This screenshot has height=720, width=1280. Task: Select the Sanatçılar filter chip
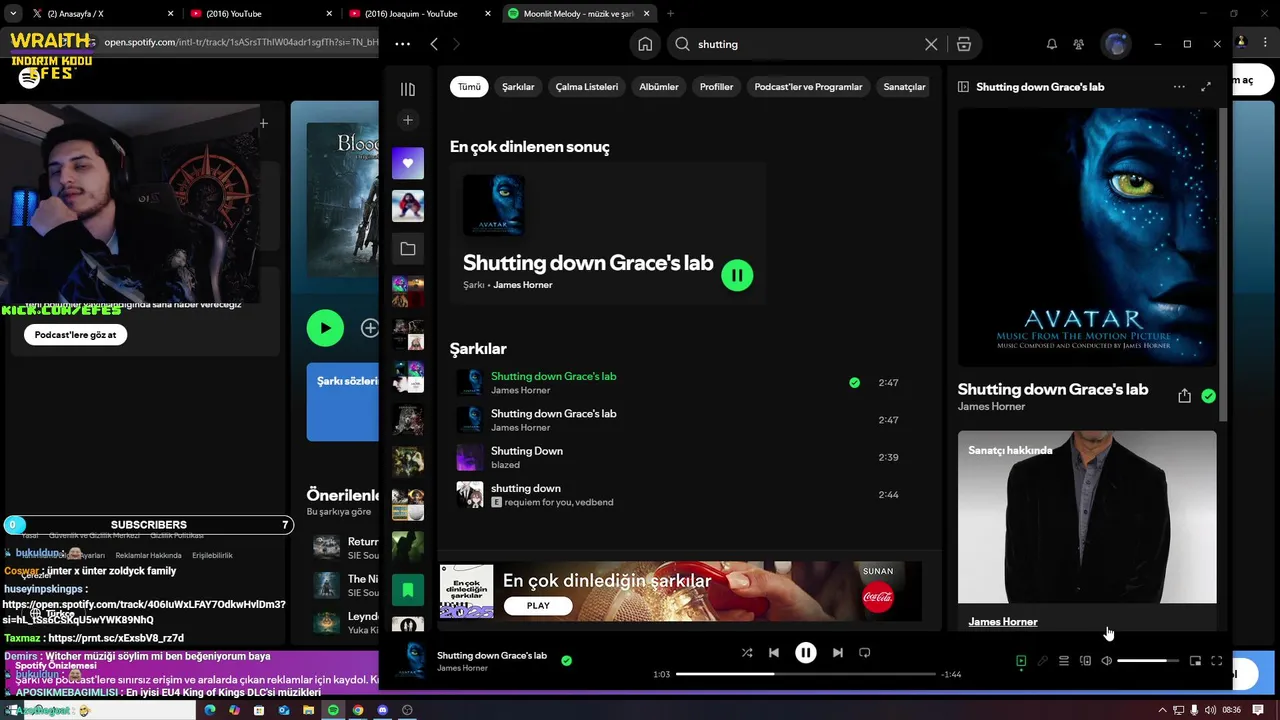coord(904,87)
